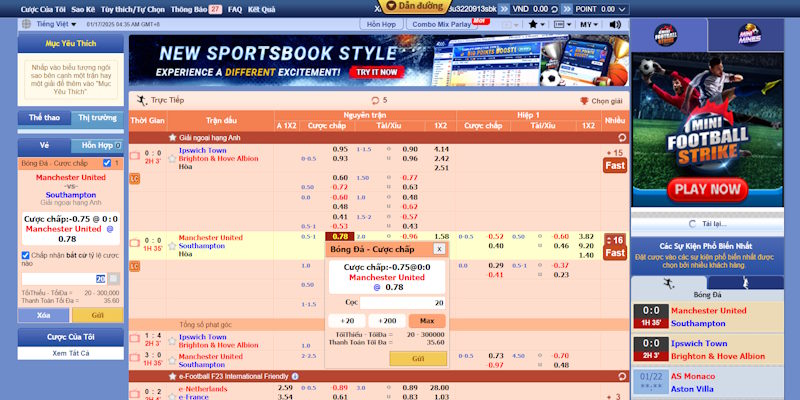Toggle the accept any odds checkbox
Viewport: 800px width, 400px height.
point(26,255)
